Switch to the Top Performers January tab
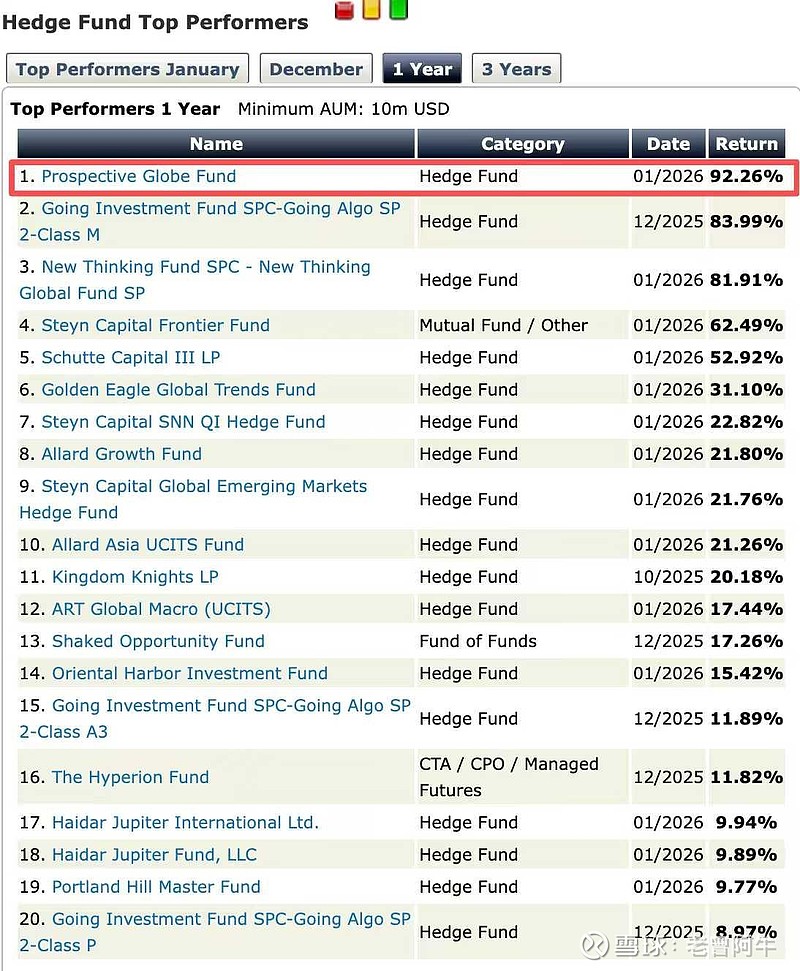This screenshot has height=971, width=800. pos(127,69)
